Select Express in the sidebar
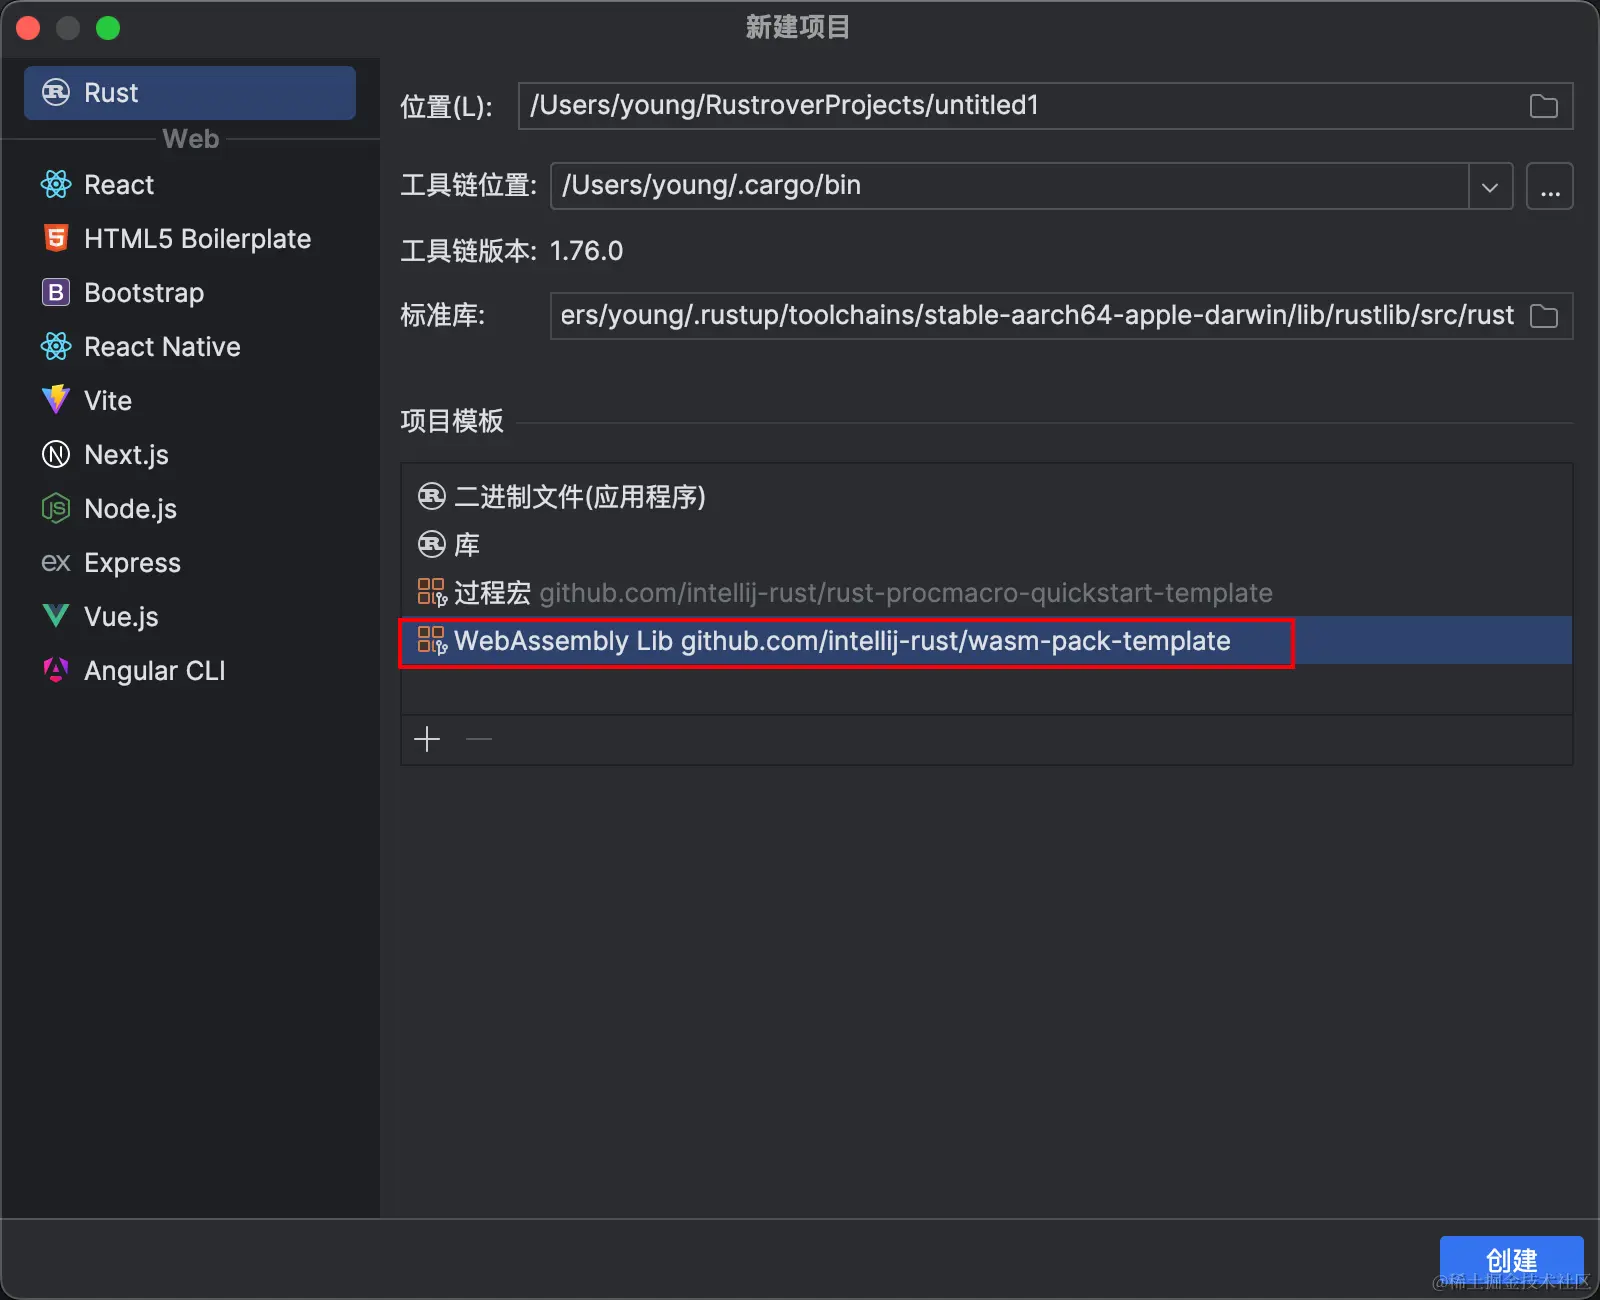This screenshot has width=1600, height=1300. coord(190,563)
